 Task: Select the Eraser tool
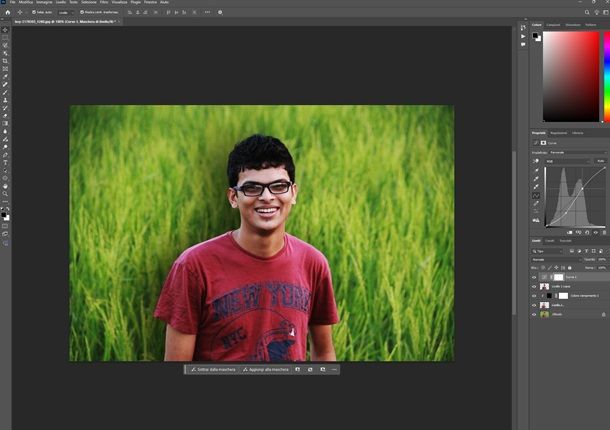tap(5, 116)
